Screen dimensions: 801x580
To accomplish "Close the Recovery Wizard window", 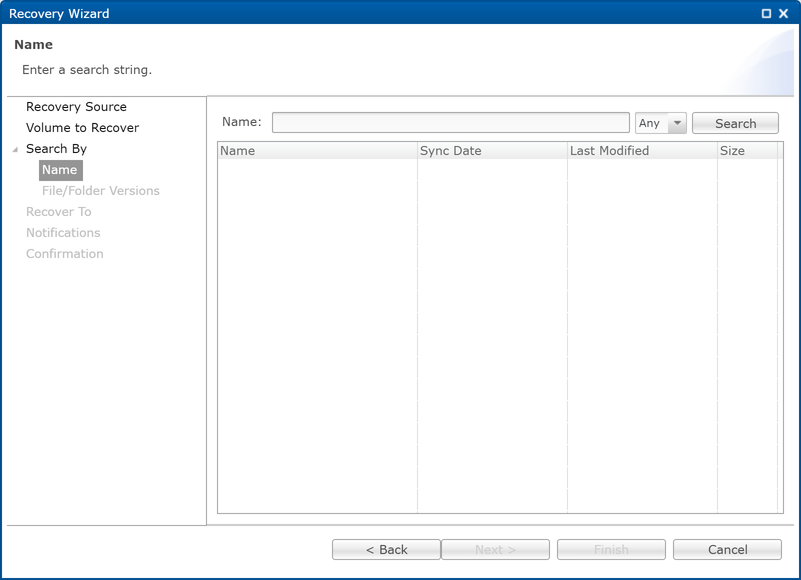I will (x=783, y=14).
